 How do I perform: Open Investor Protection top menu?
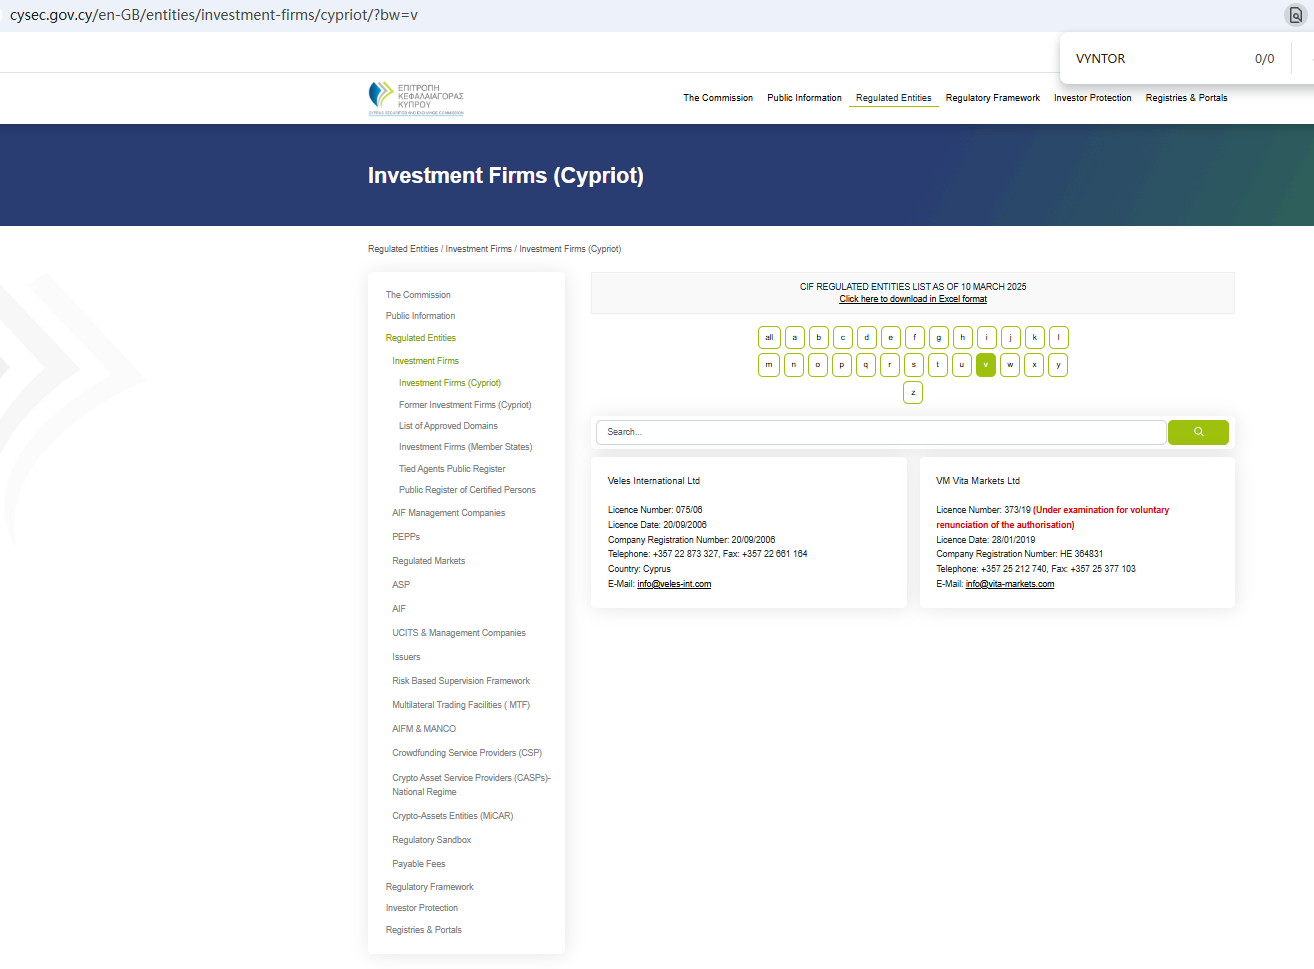1093,98
